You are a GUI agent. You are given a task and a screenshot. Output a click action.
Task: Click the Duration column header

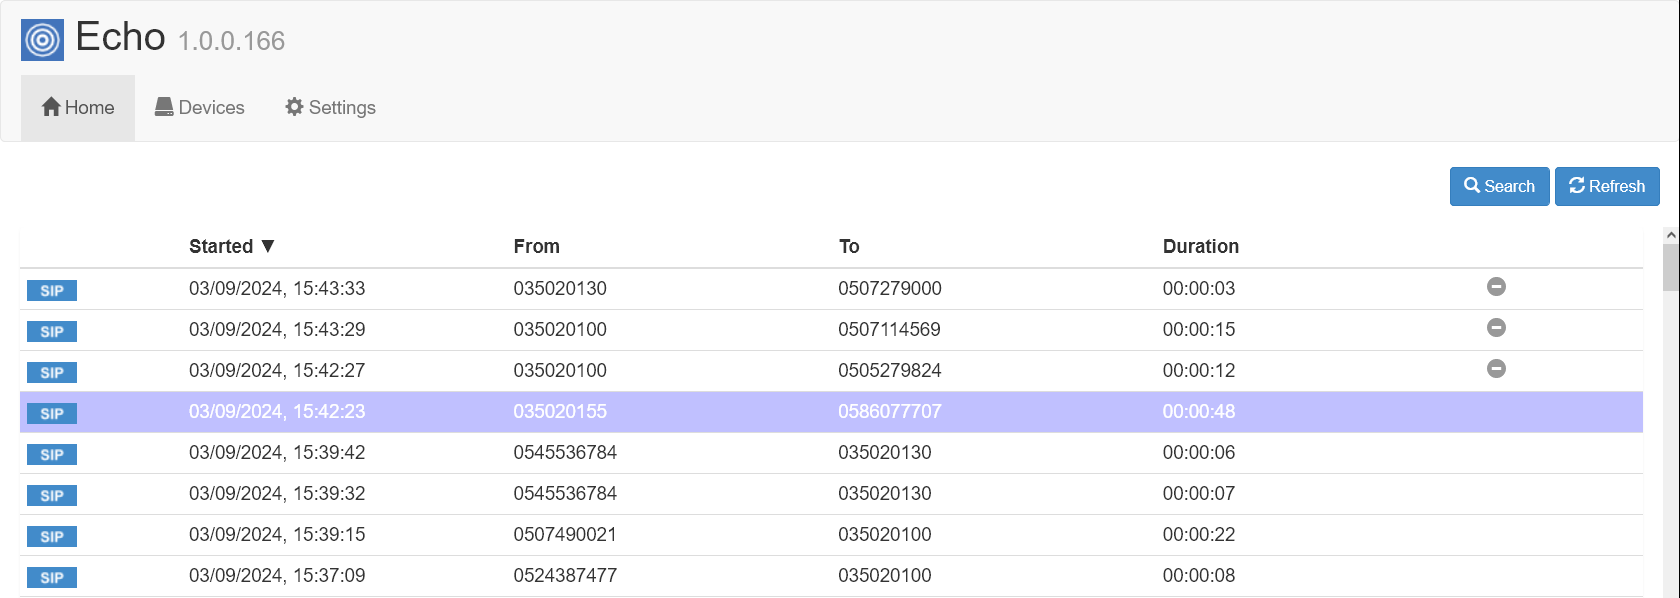click(x=1200, y=247)
